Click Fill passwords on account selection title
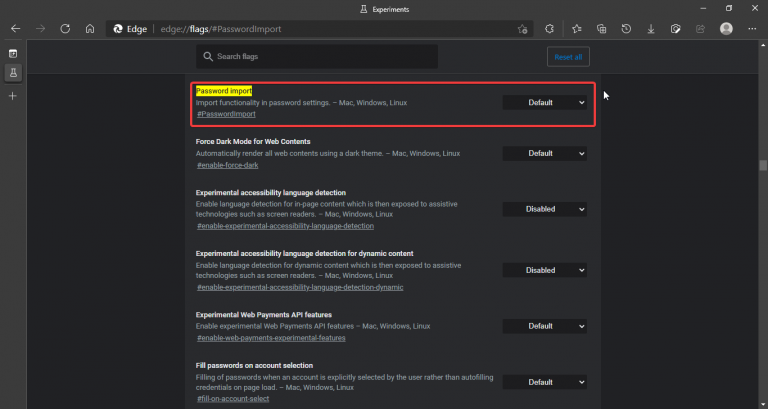Image resolution: width=768 pixels, height=409 pixels. (254, 365)
